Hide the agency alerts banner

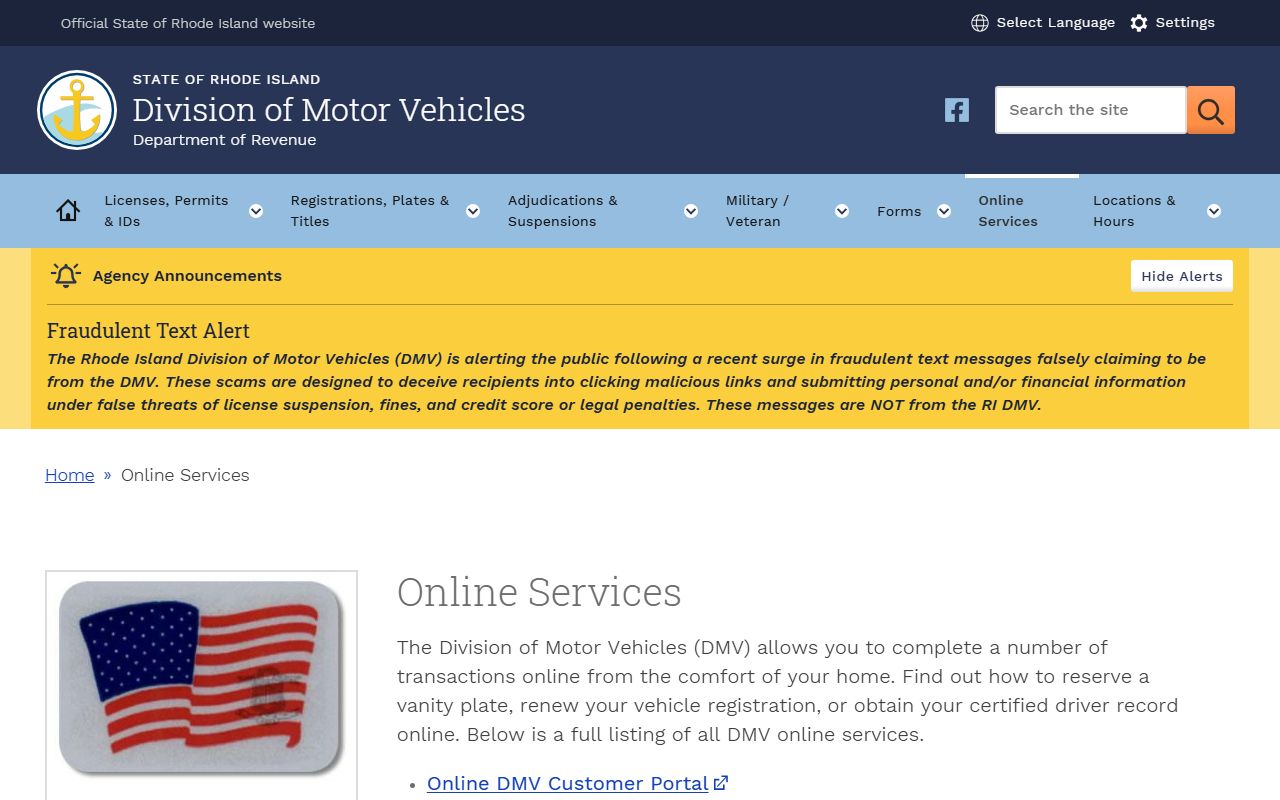[x=1182, y=276]
